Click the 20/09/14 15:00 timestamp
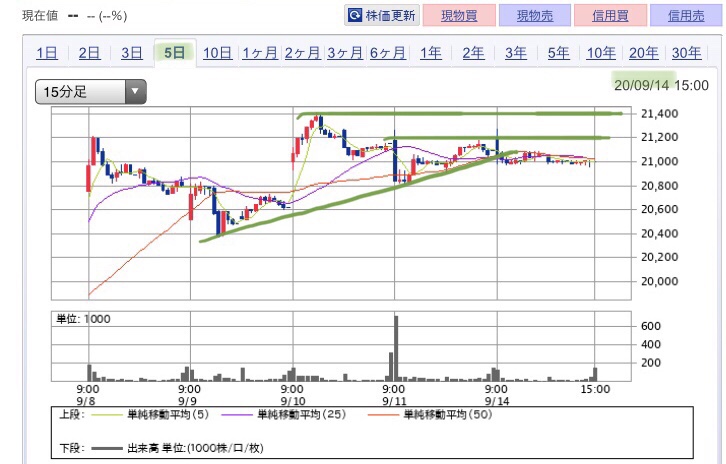This screenshot has height=464, width=726. 661,85
